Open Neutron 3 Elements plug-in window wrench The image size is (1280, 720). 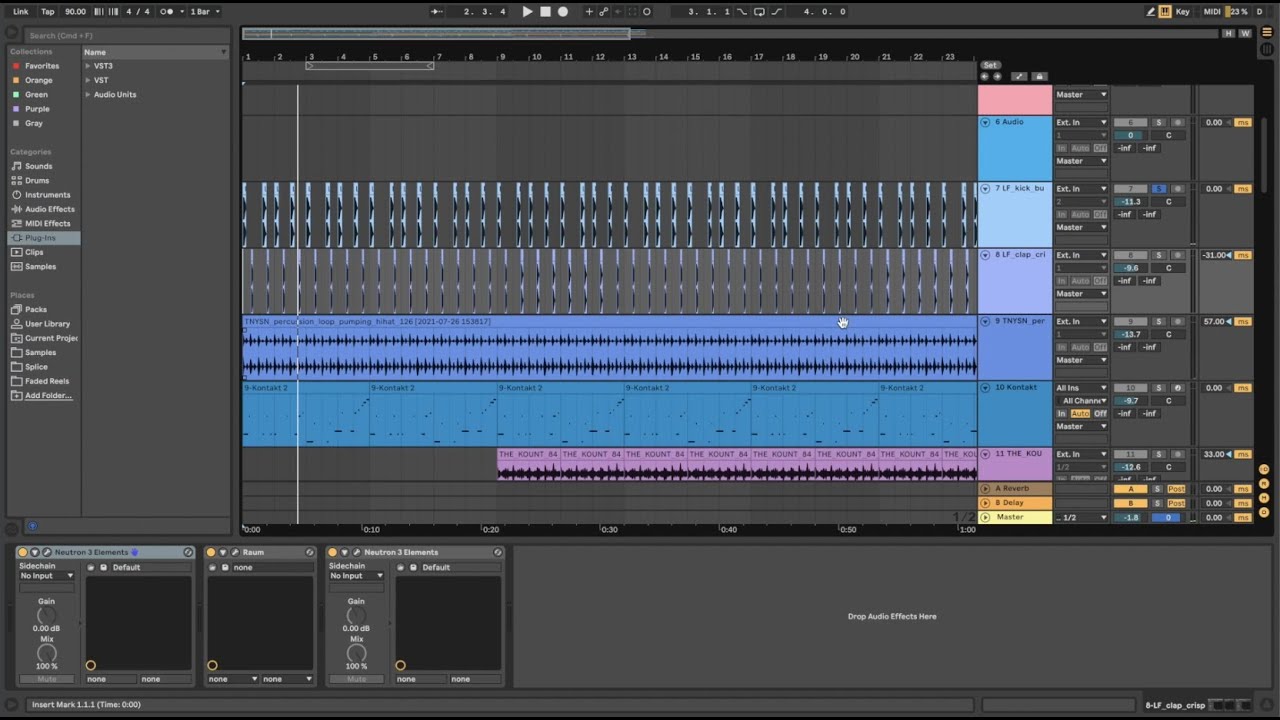(45, 552)
